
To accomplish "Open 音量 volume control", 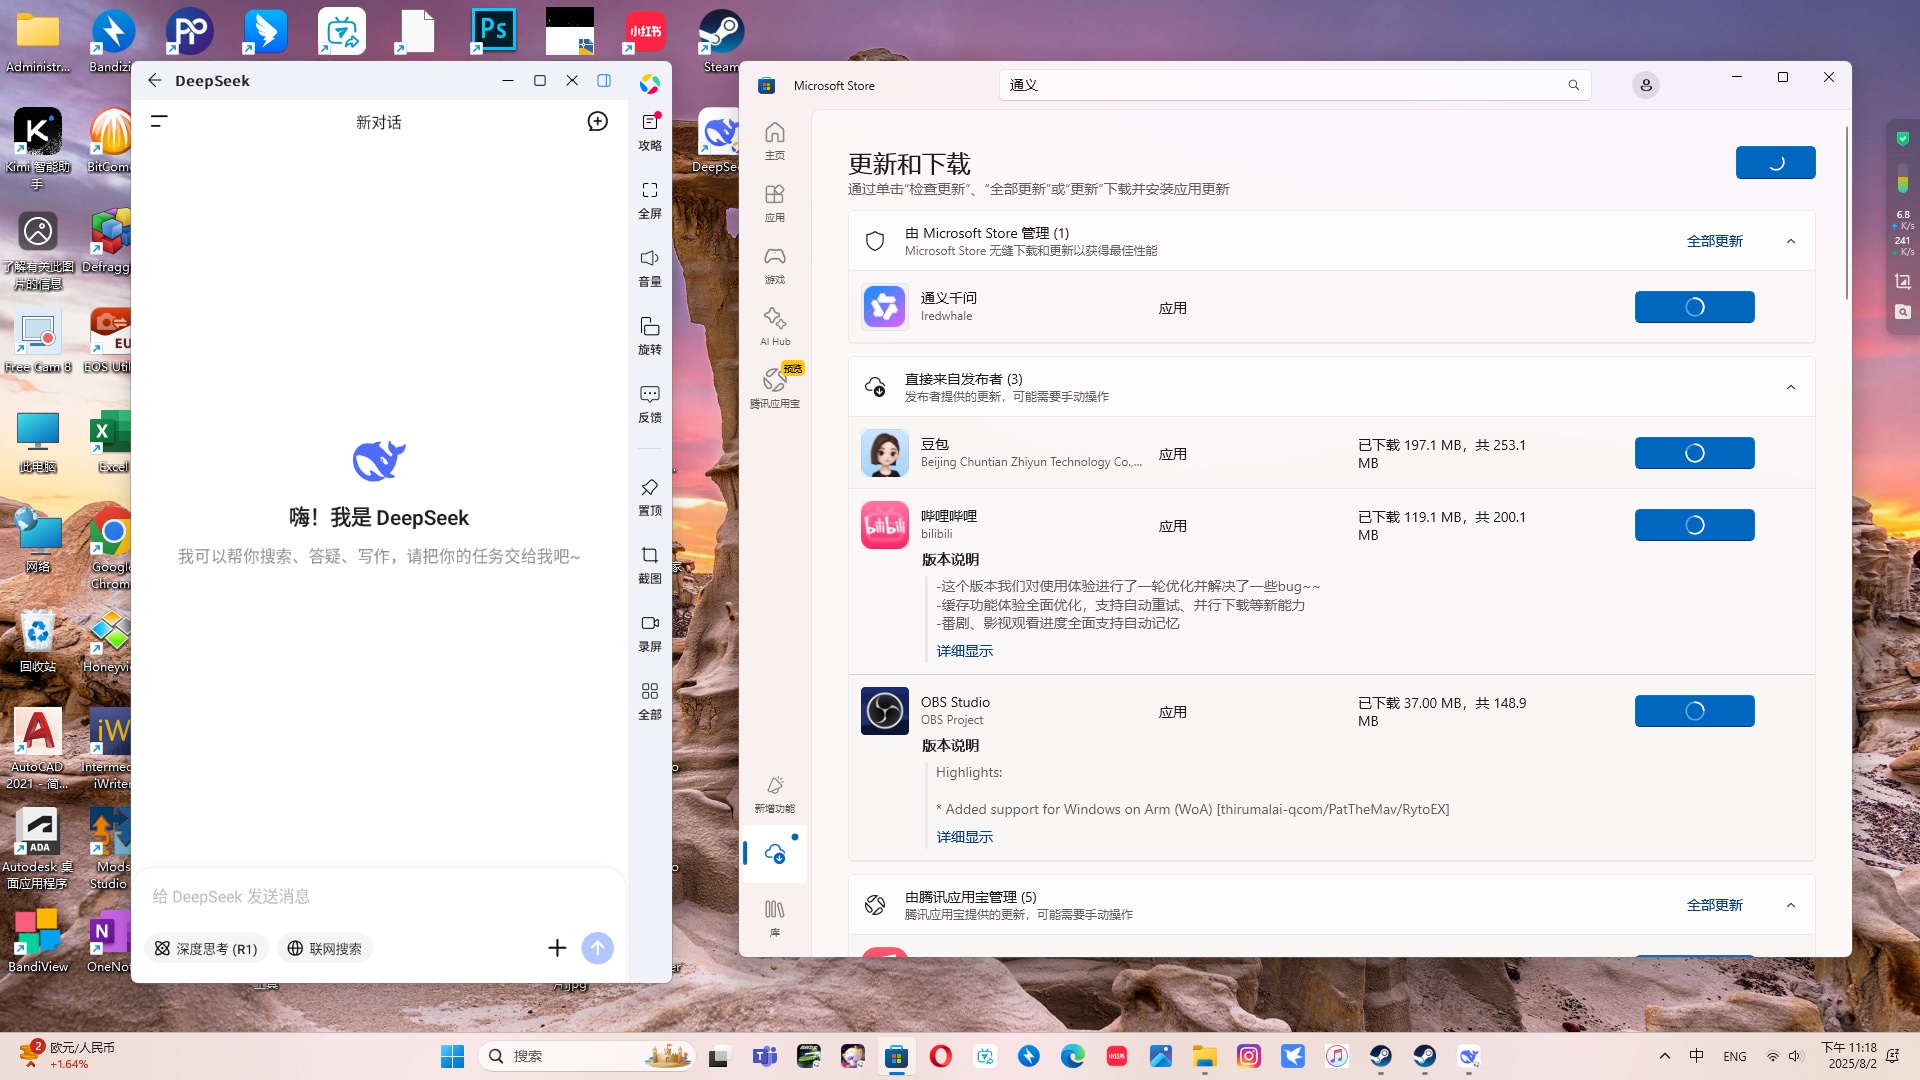I will (x=650, y=267).
